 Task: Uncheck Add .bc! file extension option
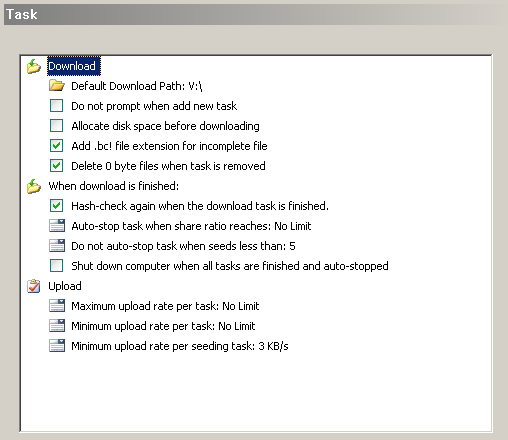pos(56,146)
